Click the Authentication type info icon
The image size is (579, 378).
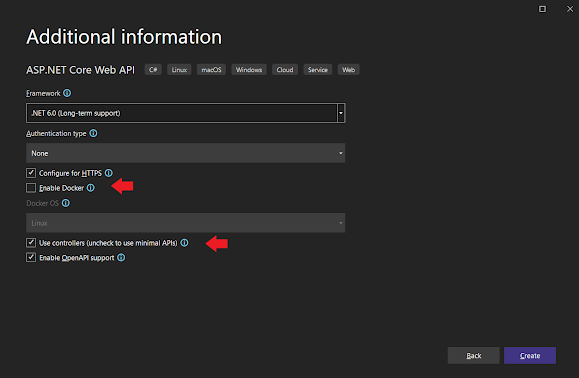tap(93, 133)
